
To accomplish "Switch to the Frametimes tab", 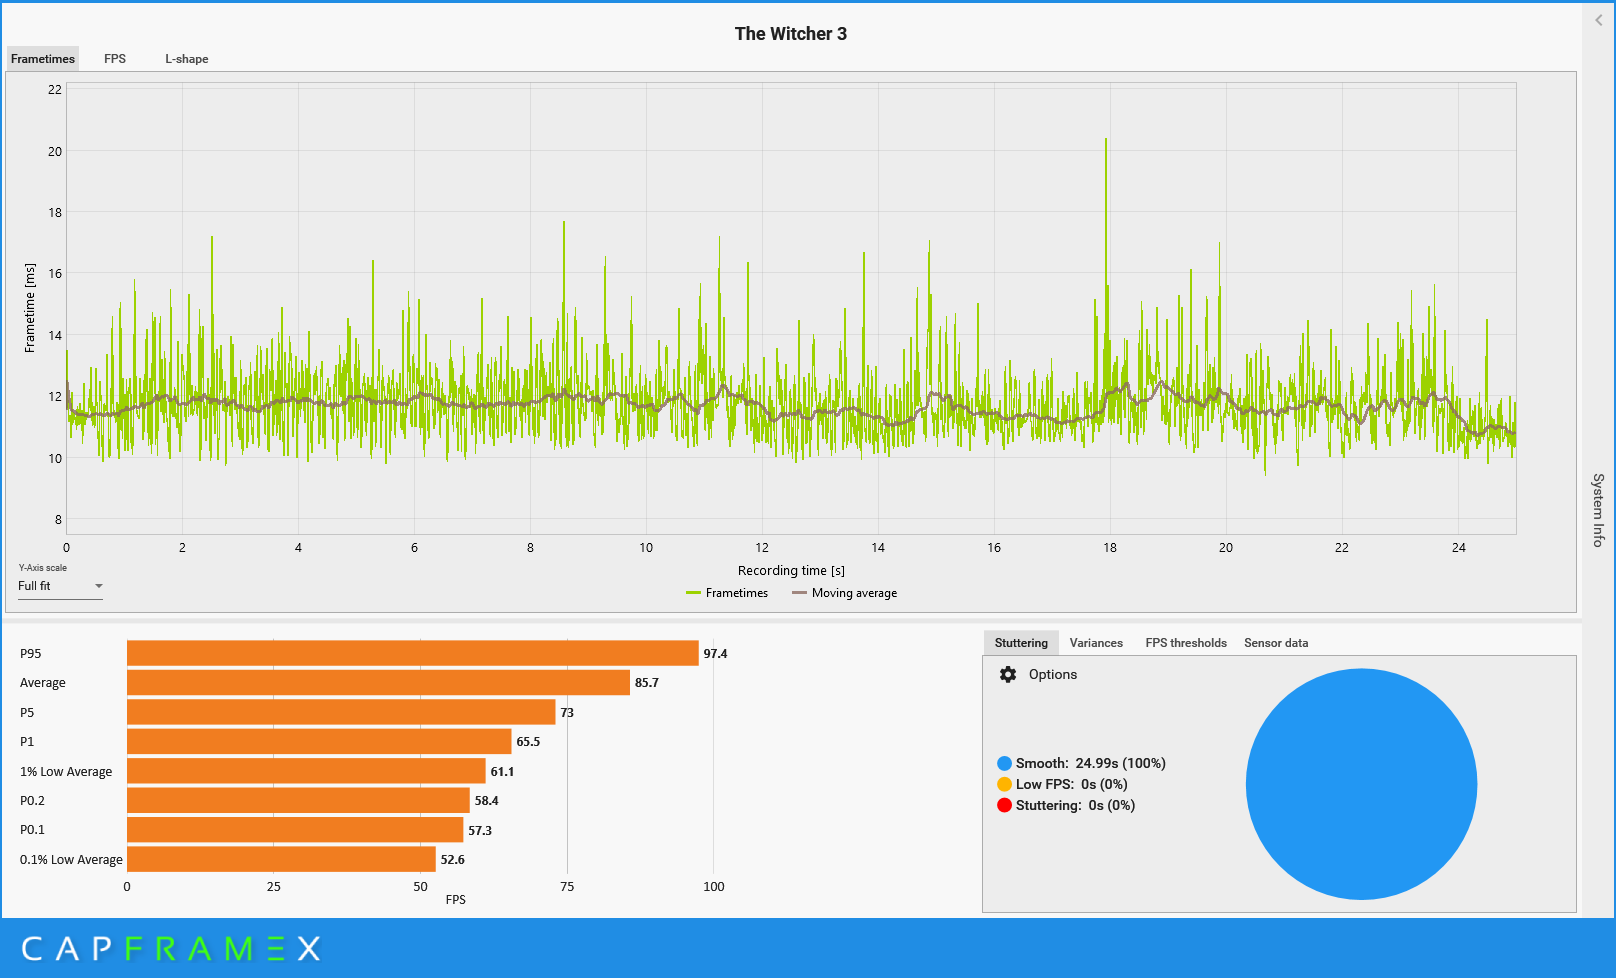I will [x=43, y=59].
